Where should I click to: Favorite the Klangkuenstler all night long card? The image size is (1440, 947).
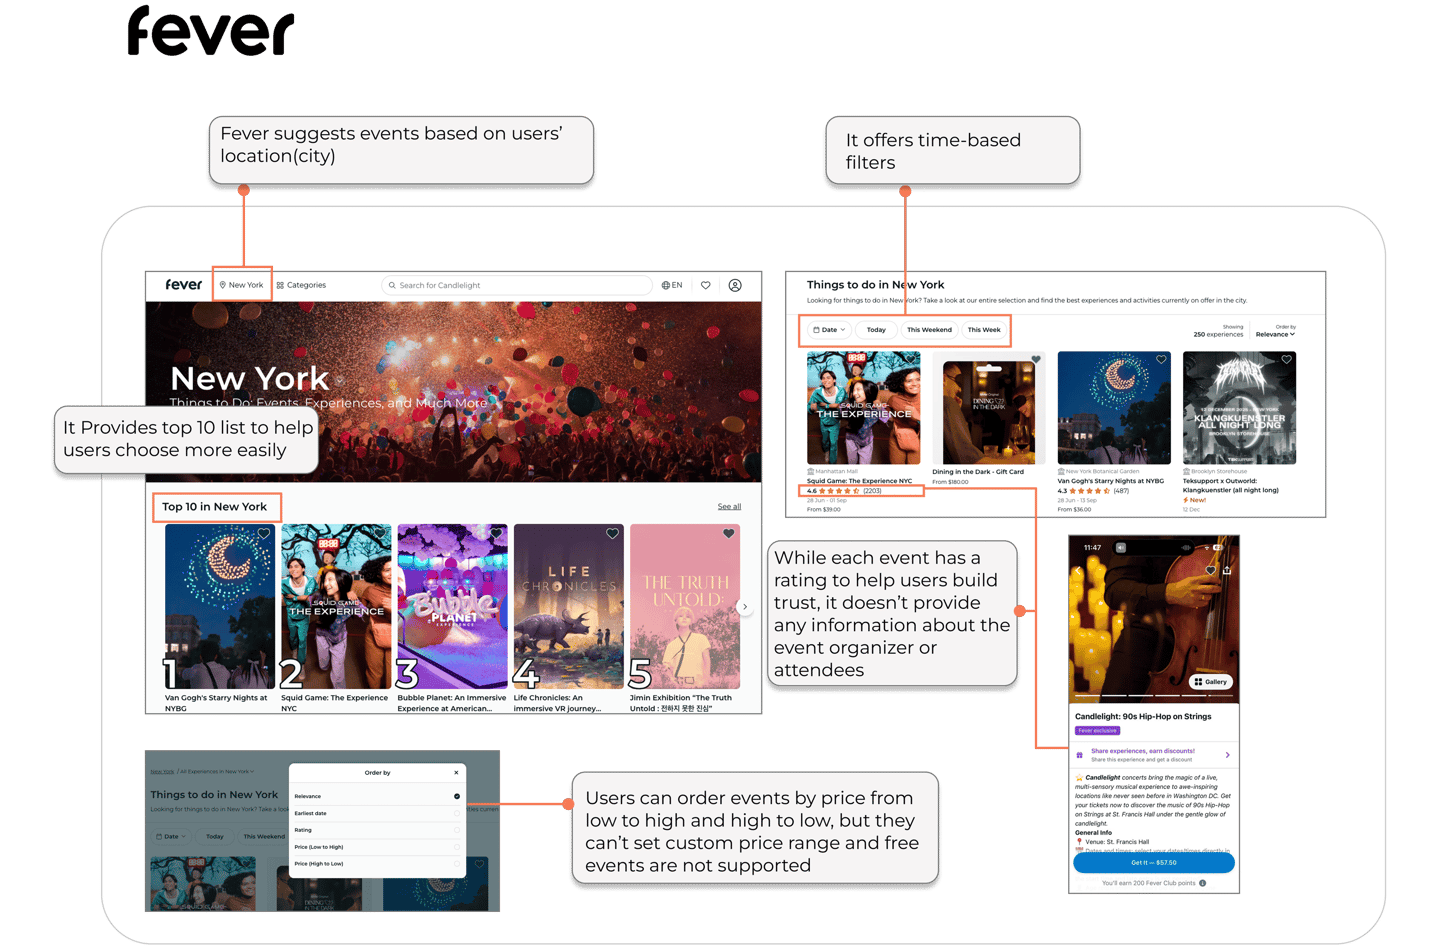(x=1286, y=360)
